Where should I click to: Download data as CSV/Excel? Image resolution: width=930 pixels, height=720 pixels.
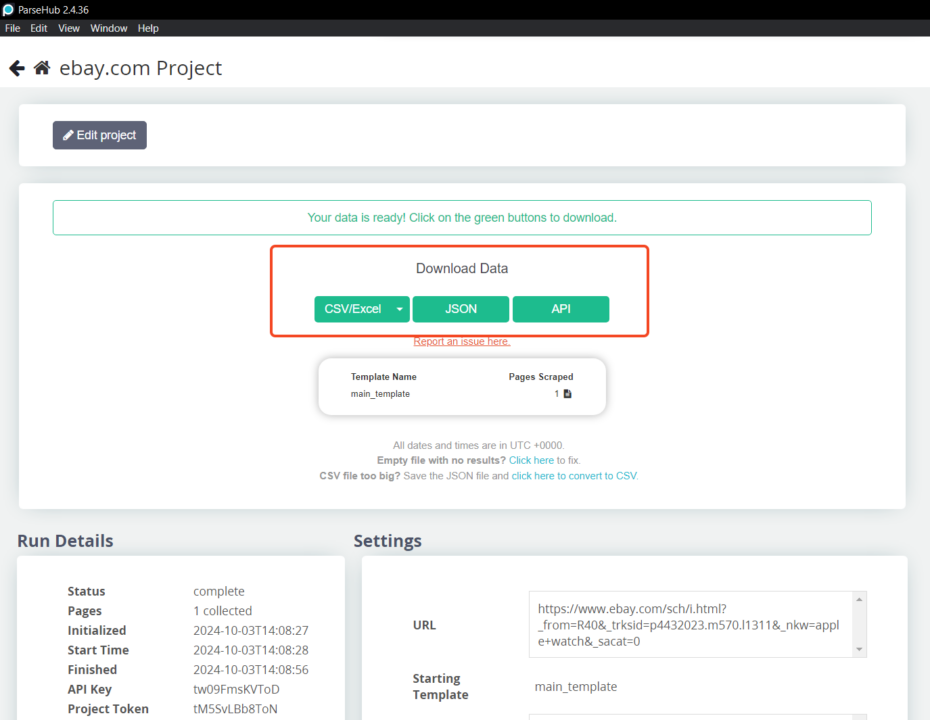tap(352, 309)
